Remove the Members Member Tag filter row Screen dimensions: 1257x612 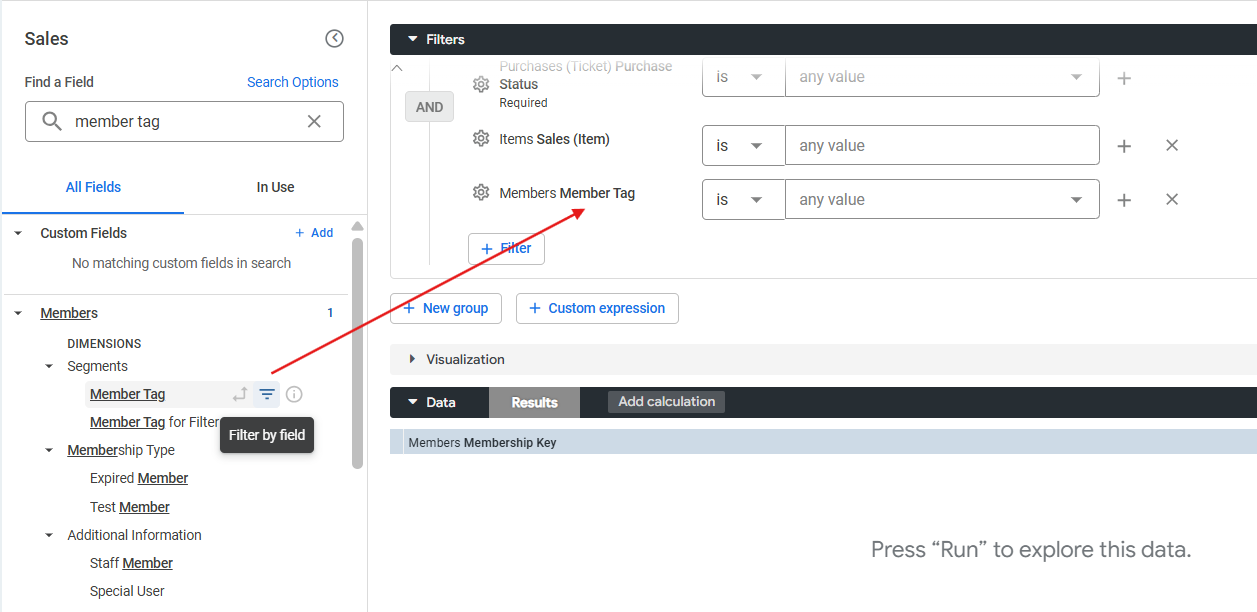[x=1172, y=199]
